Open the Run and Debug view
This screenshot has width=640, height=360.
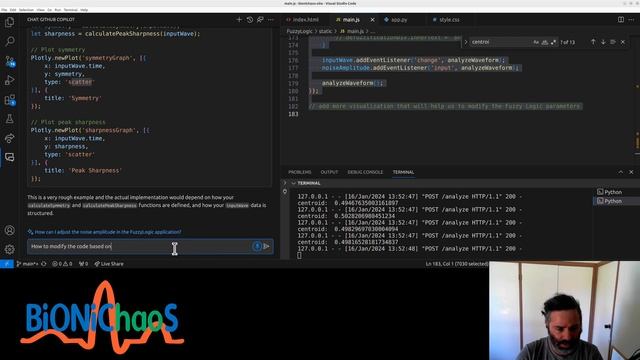click(x=9, y=80)
